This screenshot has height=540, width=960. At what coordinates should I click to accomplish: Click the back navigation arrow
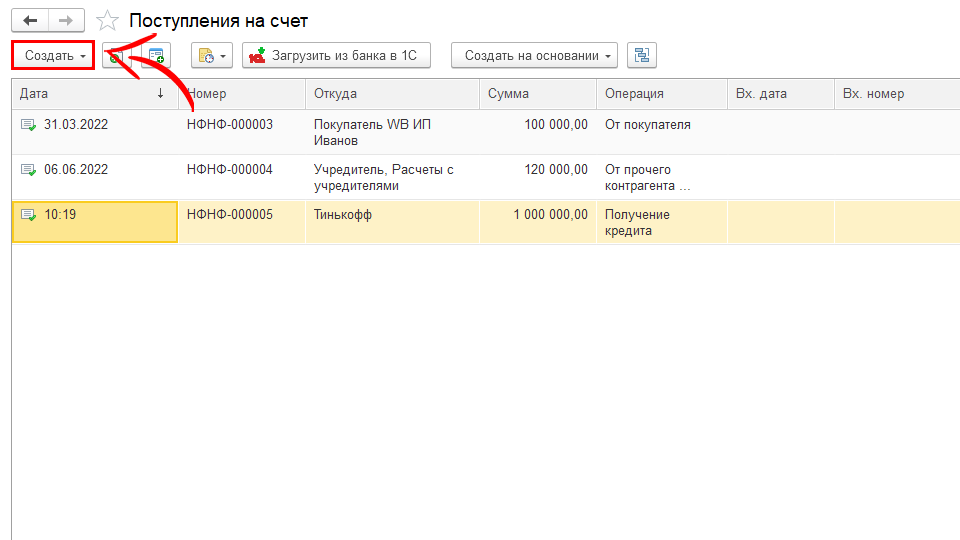(x=30, y=20)
